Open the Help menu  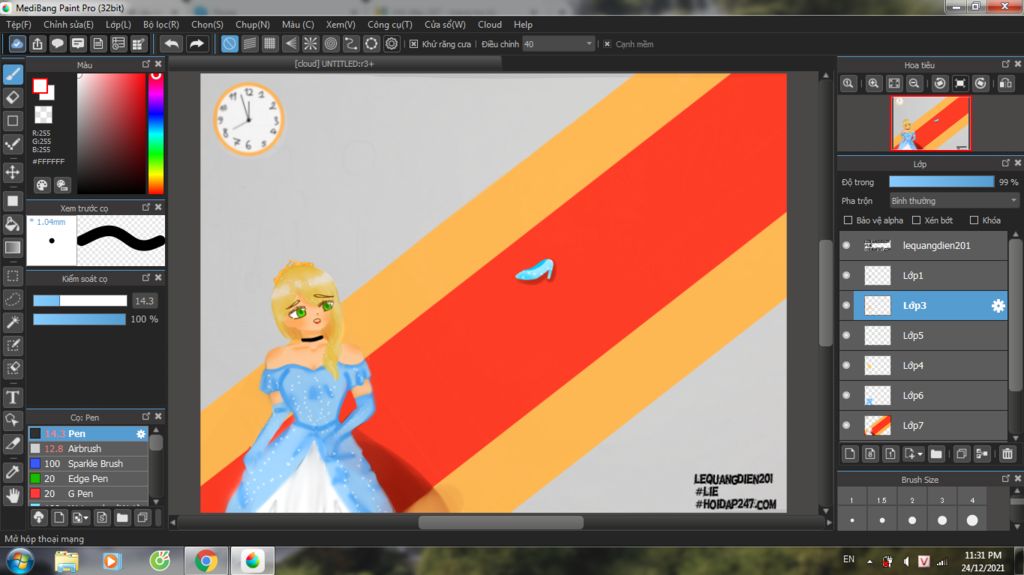(x=522, y=24)
